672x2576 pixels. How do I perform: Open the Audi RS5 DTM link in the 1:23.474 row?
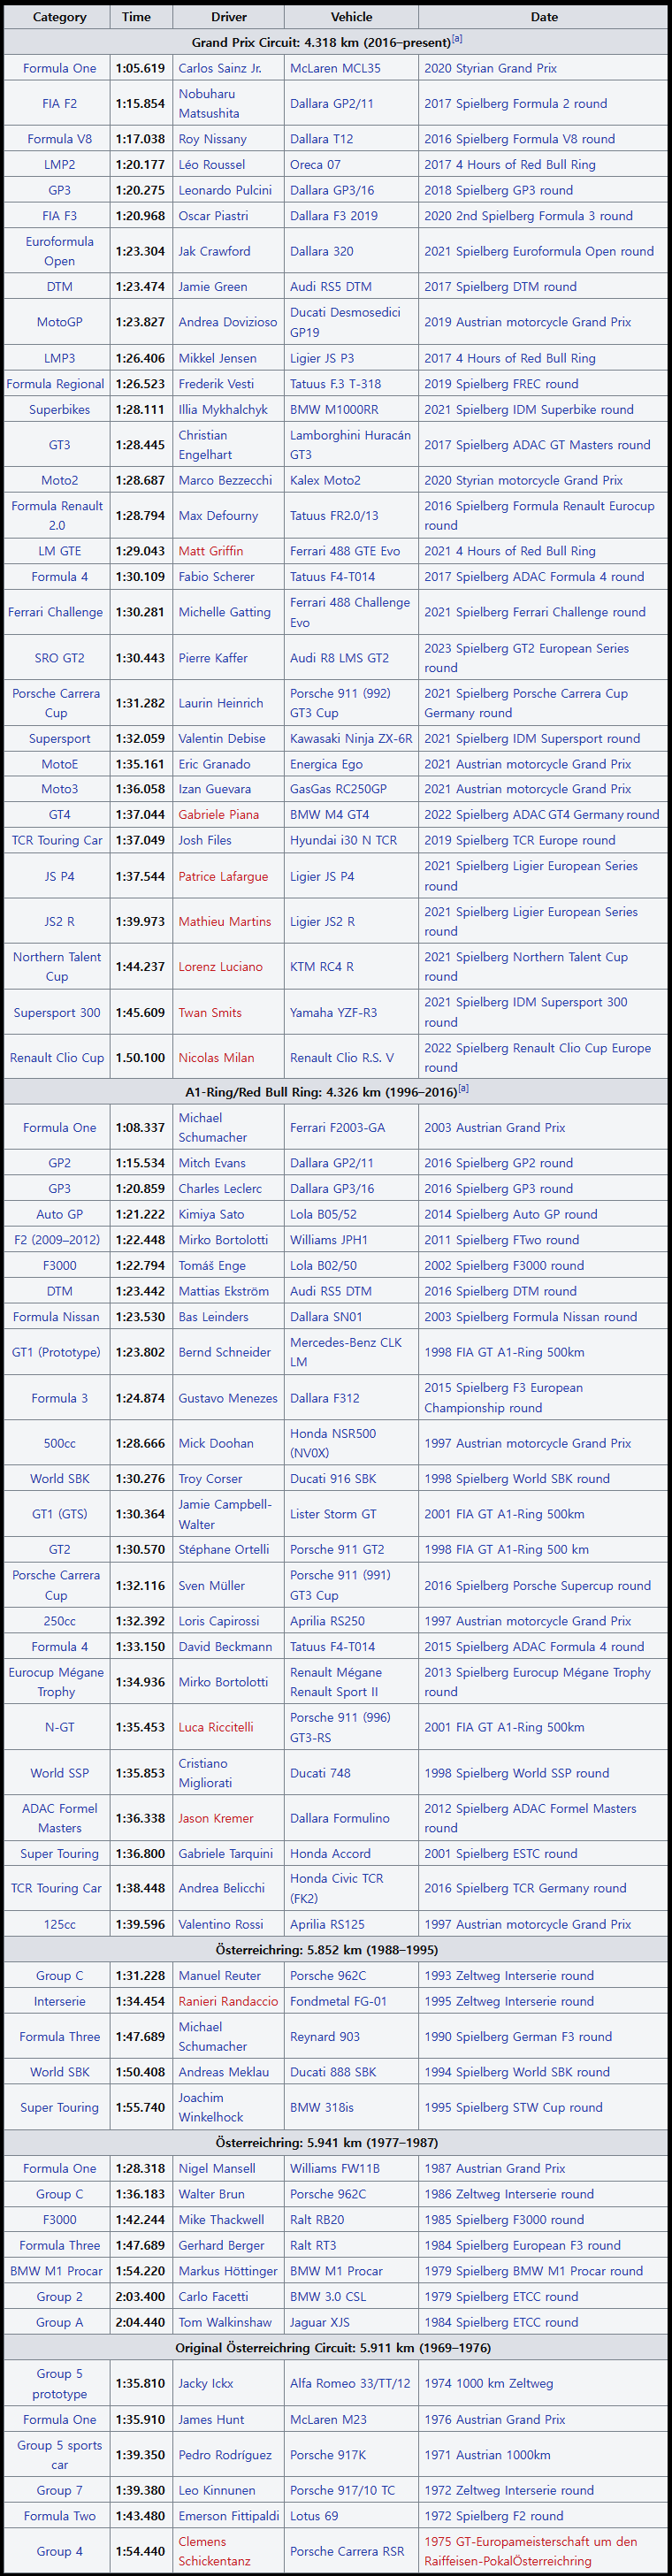330,287
